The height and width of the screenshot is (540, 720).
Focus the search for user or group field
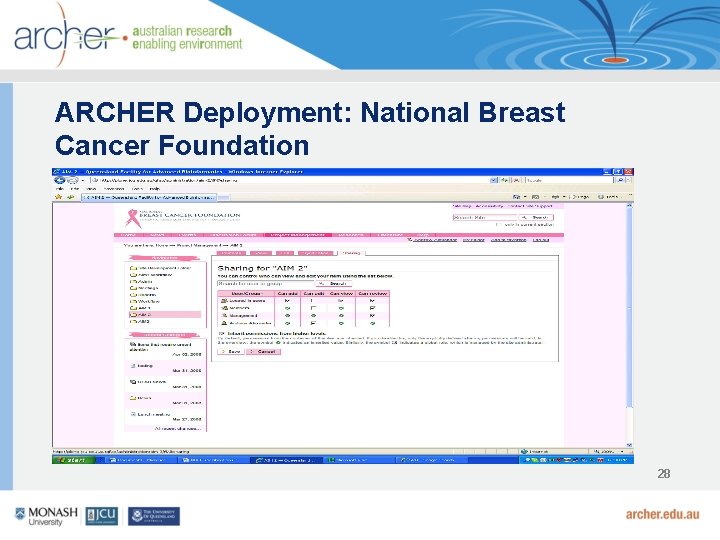pos(266,283)
